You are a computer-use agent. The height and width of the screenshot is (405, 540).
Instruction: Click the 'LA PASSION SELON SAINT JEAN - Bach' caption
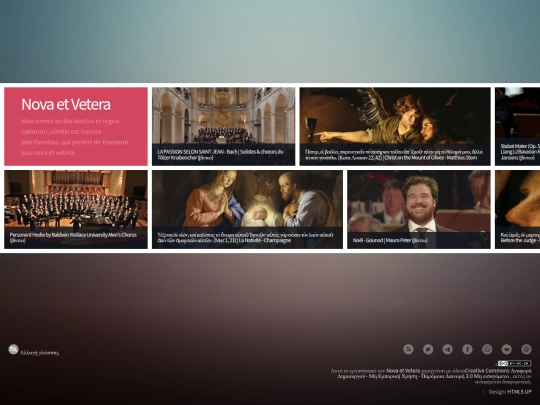220,155
